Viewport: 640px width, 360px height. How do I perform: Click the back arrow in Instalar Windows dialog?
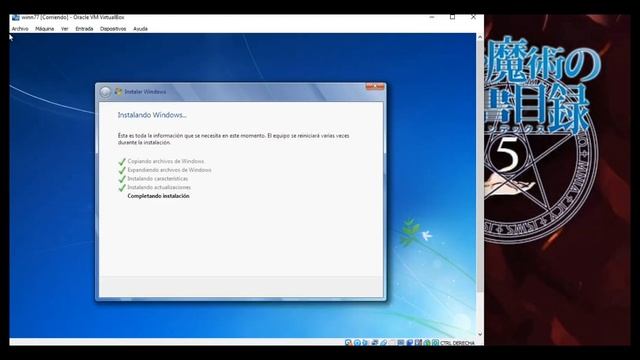[105, 92]
